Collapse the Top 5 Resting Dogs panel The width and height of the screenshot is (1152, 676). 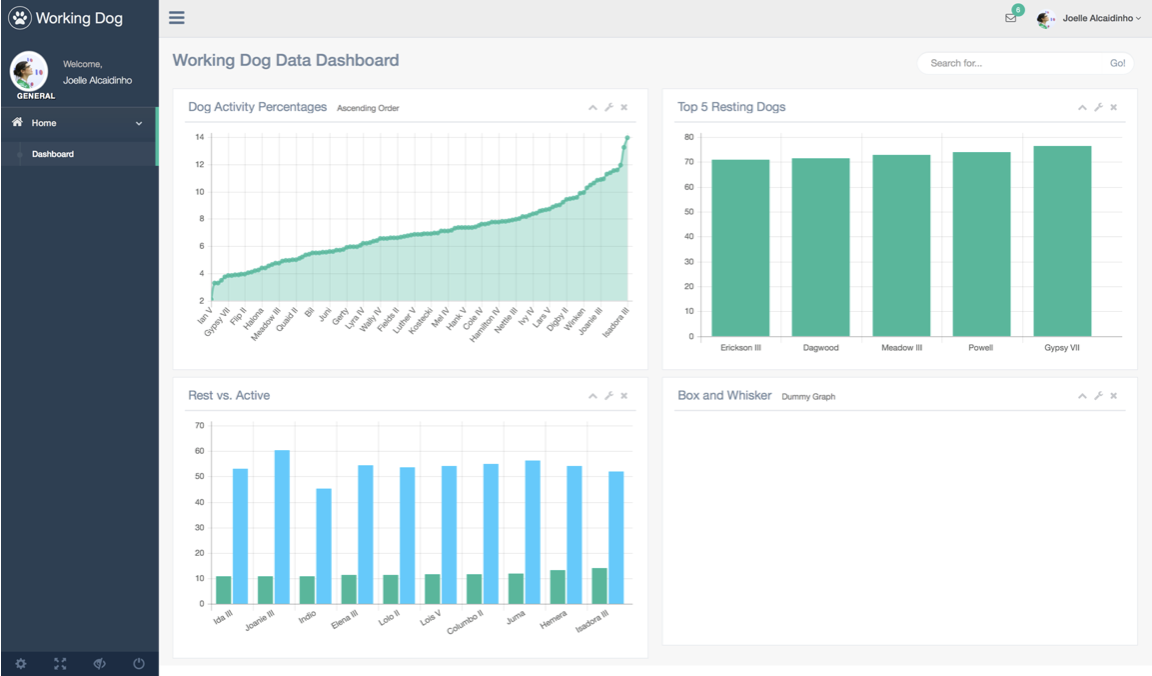[1082, 107]
